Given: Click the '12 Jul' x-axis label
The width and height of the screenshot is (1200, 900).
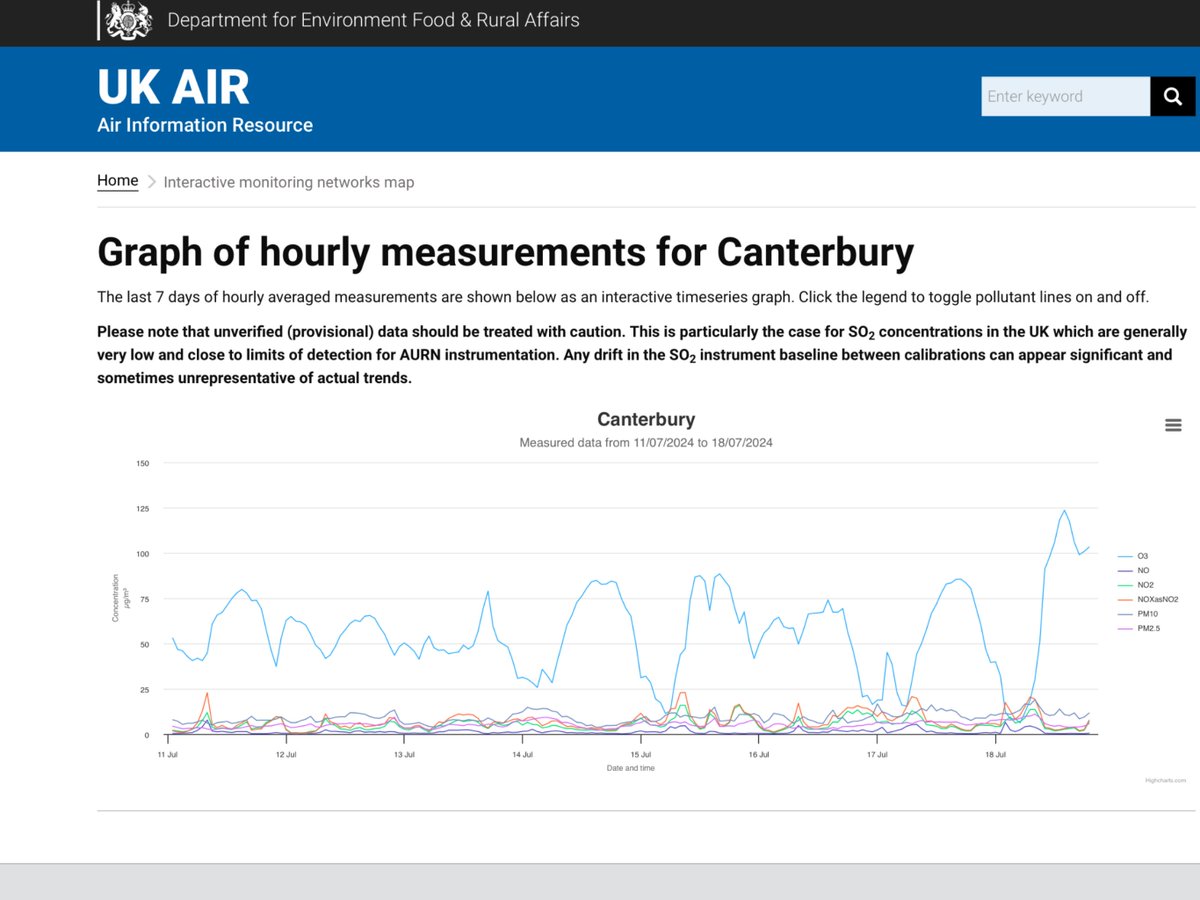Looking at the screenshot, I should (x=286, y=754).
